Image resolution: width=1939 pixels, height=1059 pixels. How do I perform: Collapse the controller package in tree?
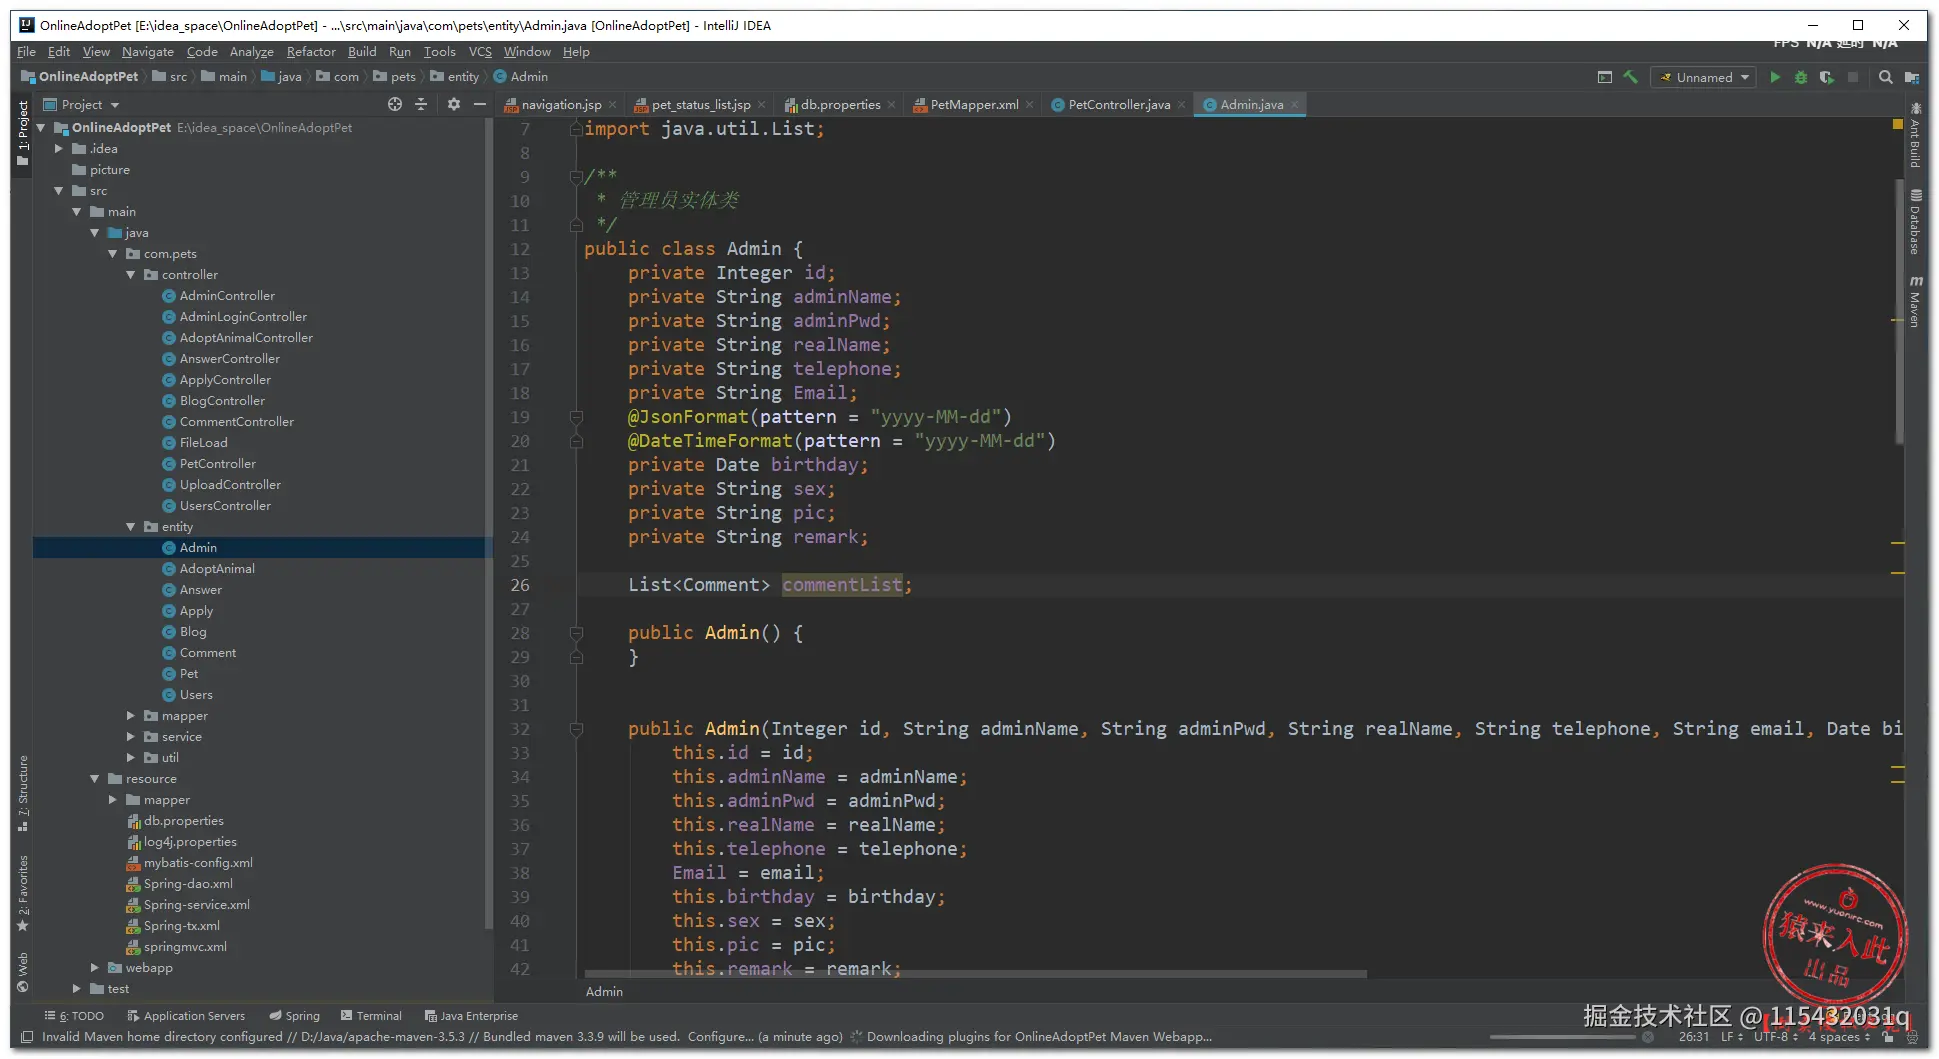pos(131,275)
